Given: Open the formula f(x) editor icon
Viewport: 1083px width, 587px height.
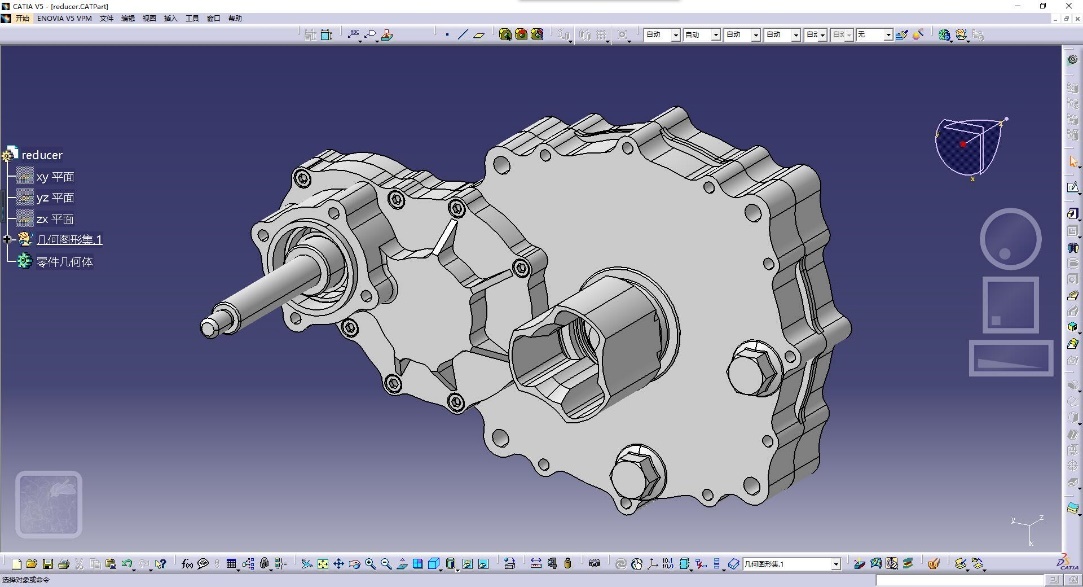Looking at the screenshot, I should [186, 565].
